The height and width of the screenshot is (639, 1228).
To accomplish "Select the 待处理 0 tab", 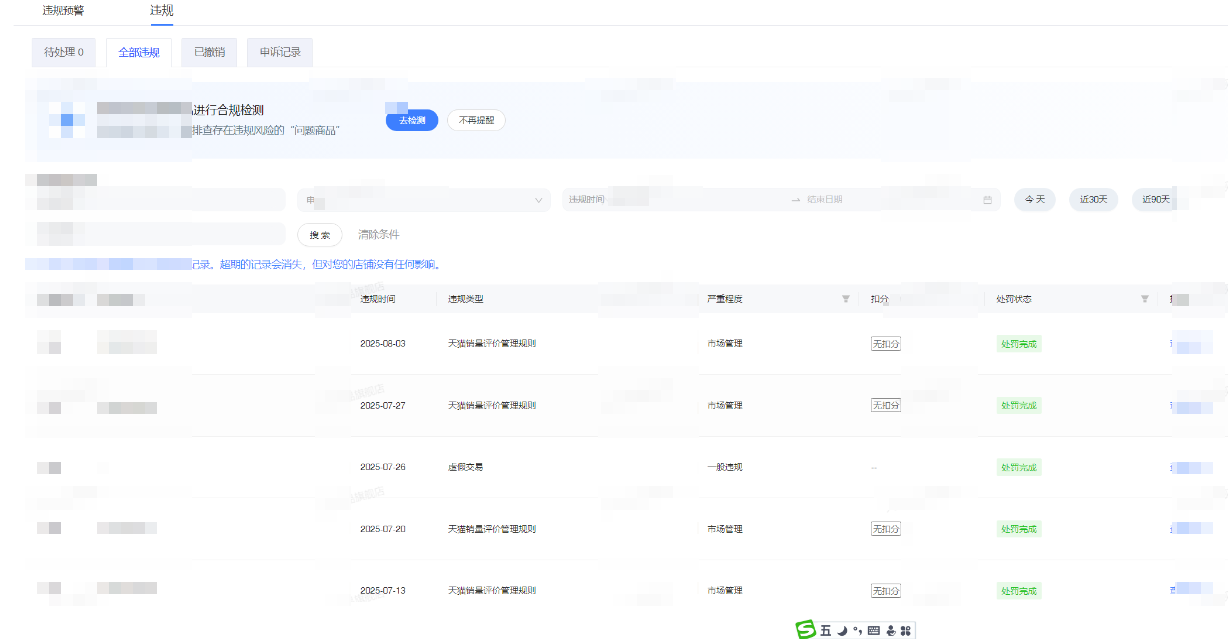I will [x=64, y=52].
